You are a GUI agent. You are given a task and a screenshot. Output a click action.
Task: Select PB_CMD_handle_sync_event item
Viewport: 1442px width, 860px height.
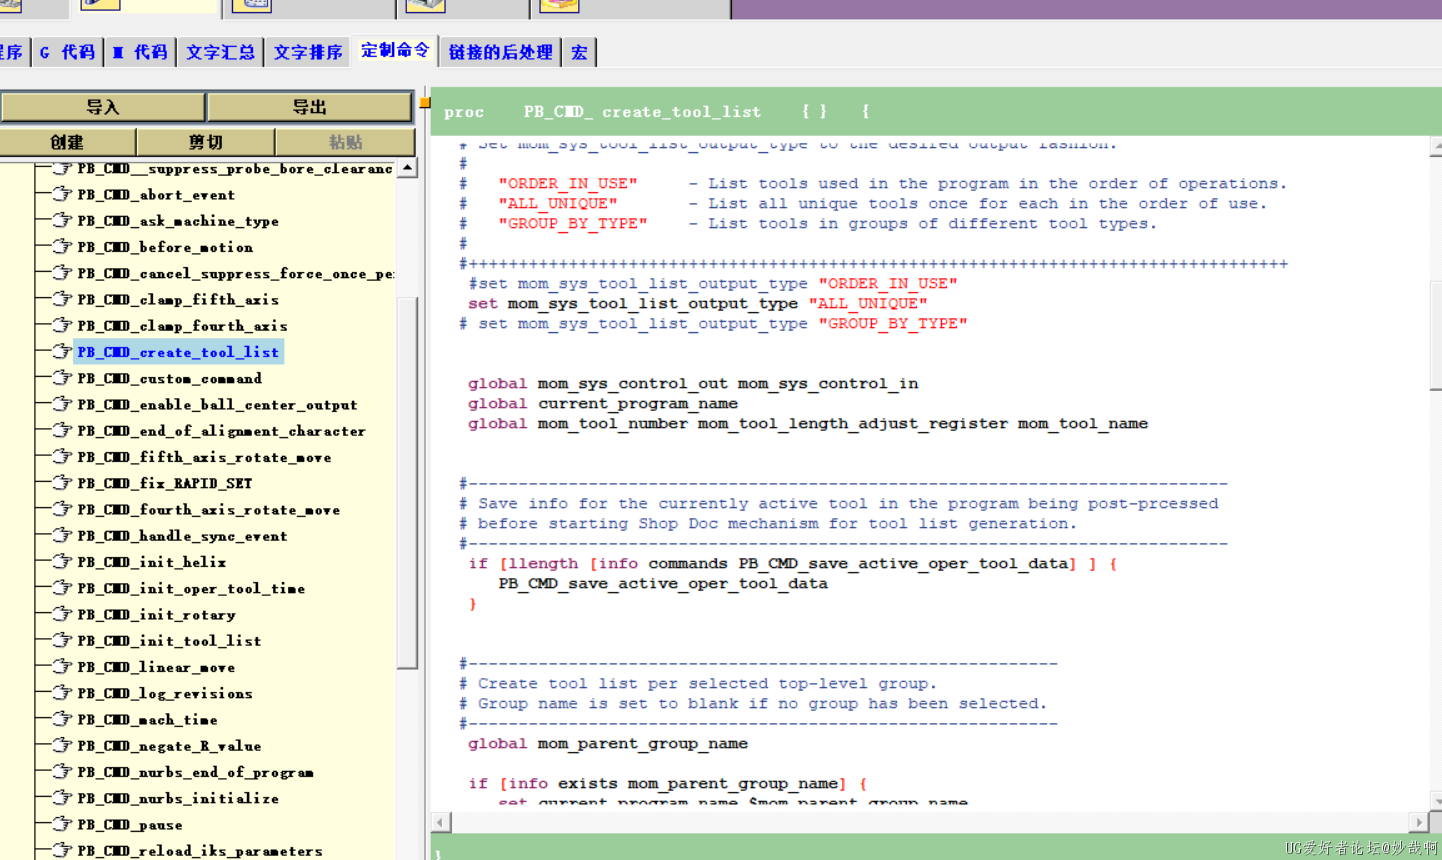[x=182, y=536]
